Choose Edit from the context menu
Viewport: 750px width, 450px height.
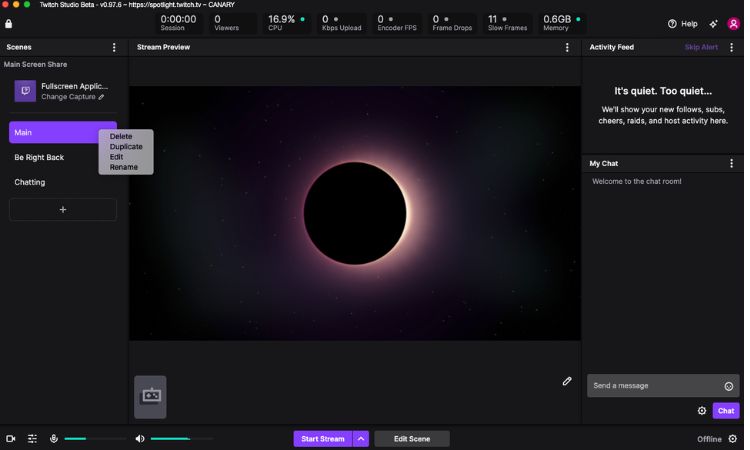(x=116, y=157)
